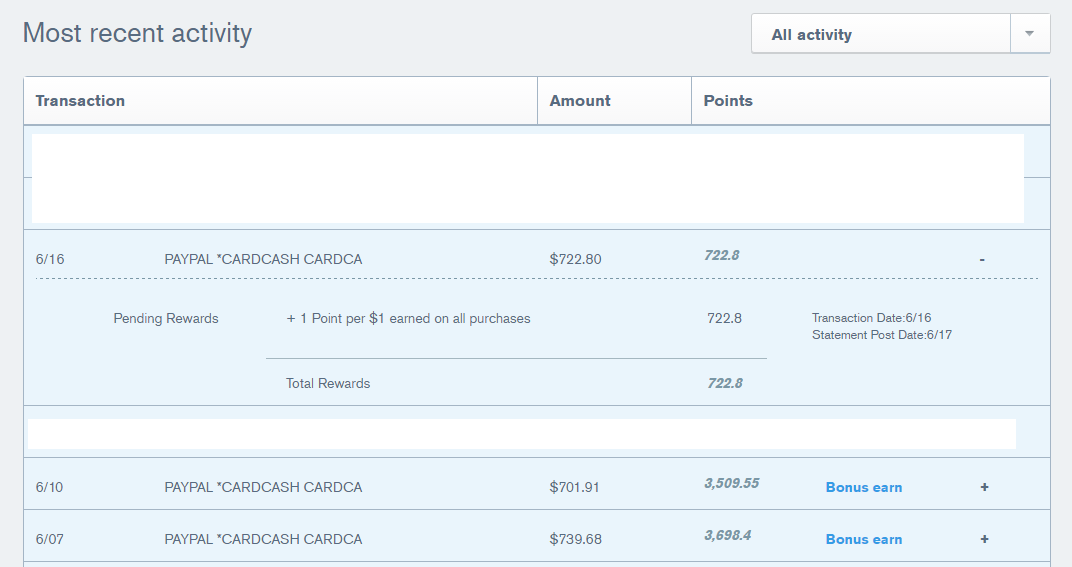
Task: Select the 6/16 PAYPAL *CARDCASH merchant name
Action: [263, 259]
